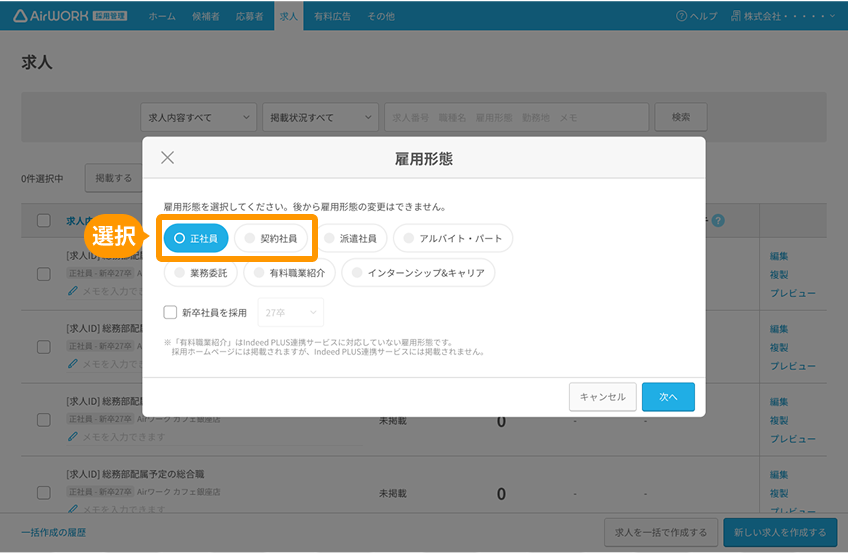Screen dimensions: 848x553
Task: Select 派遣社員 employment type
Action: [x=350, y=238]
